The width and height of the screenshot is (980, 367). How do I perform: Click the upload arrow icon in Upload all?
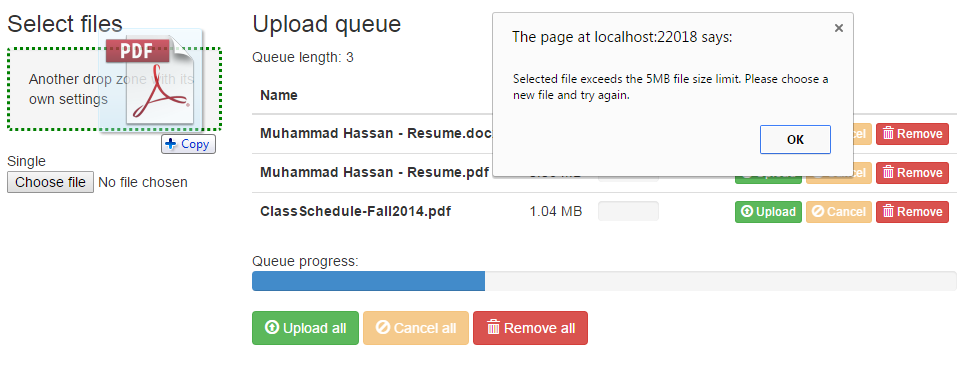point(272,328)
